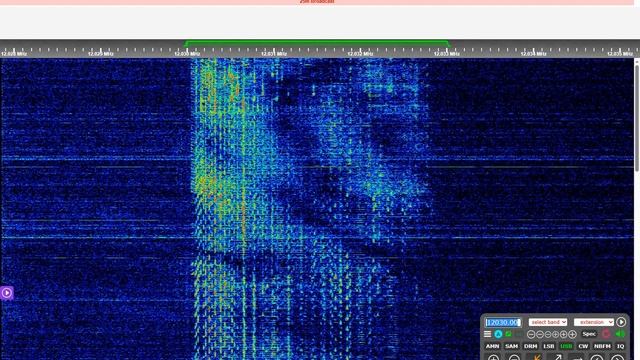Click the largest minus frequency step button

531,334
